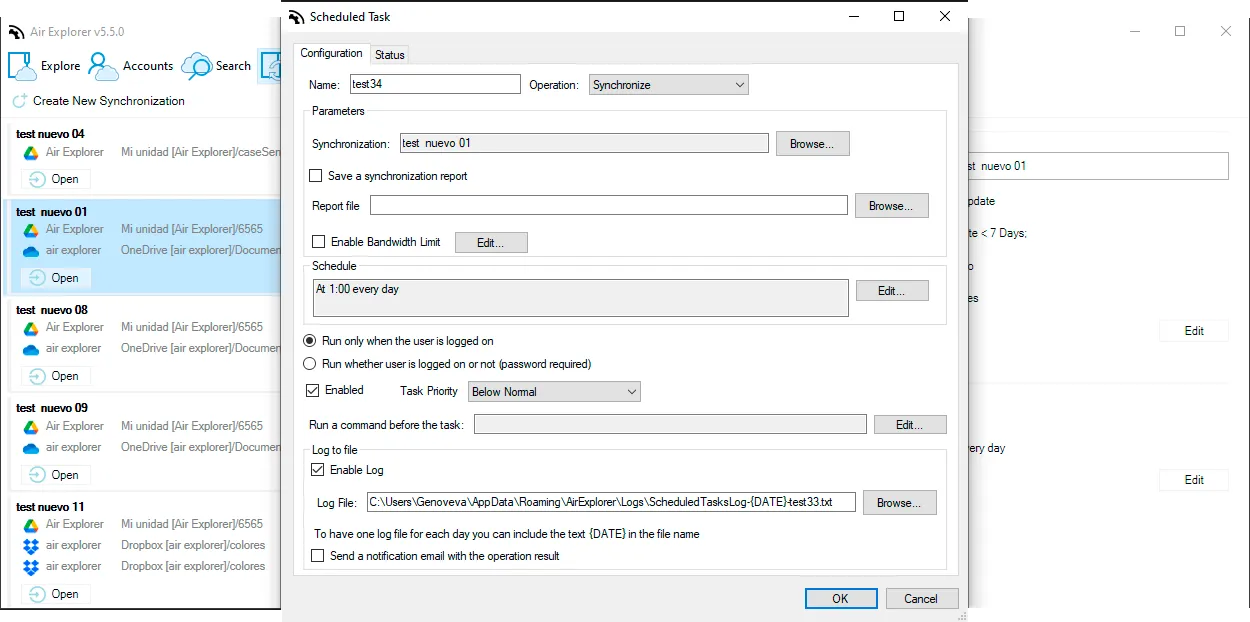Click the Schedule box At 1:00 every day
Screen dimensions: 1250x622
[x=581, y=298]
